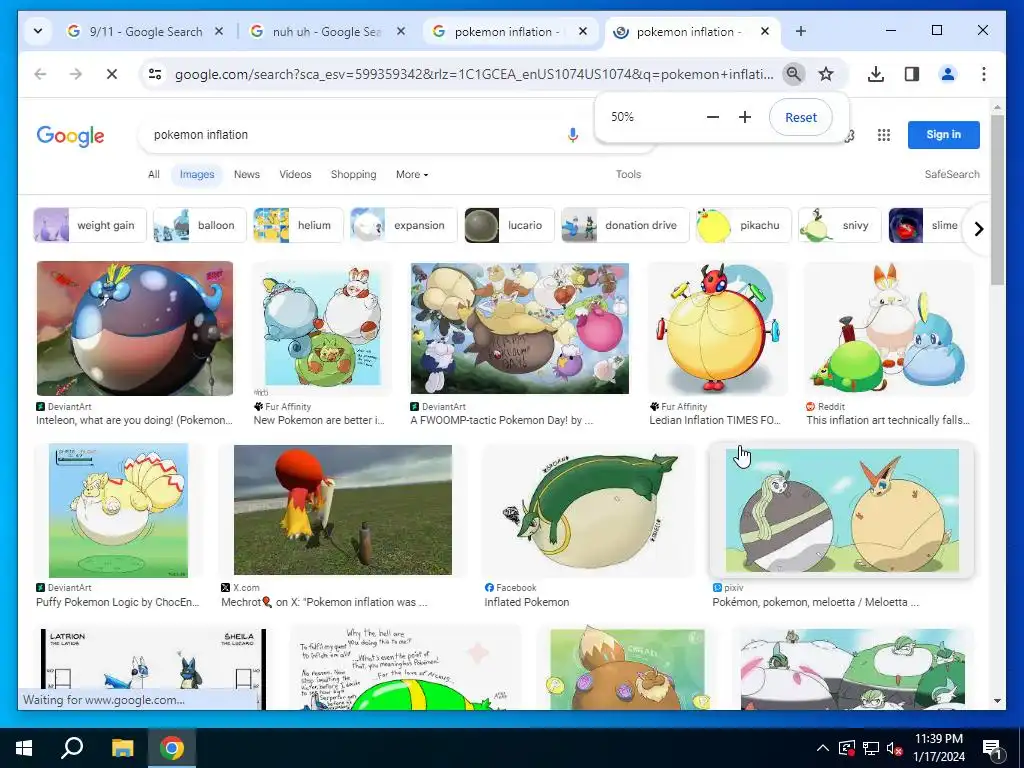The width and height of the screenshot is (1024, 768).
Task: Show hidden system tray icons
Action: click(823, 748)
